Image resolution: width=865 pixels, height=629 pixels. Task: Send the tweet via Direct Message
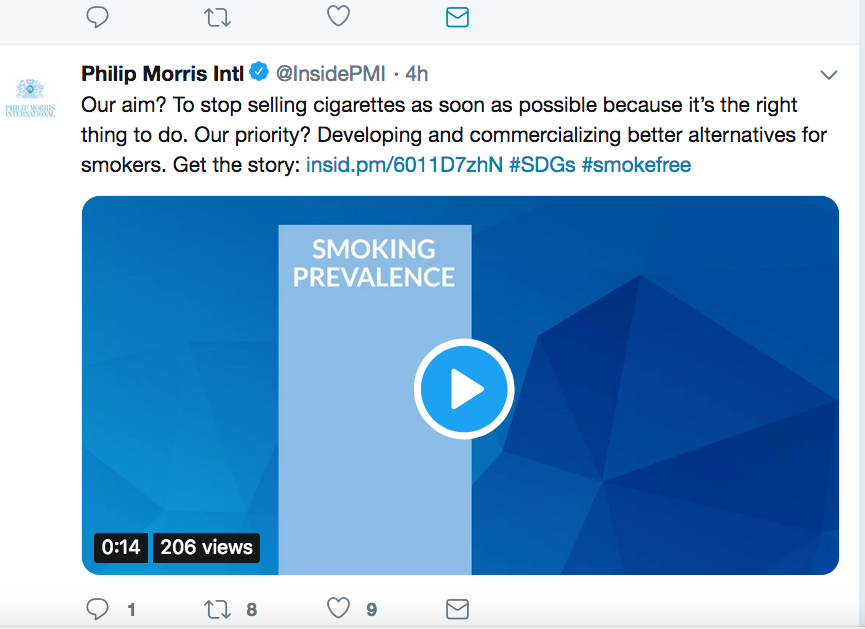[x=457, y=608]
